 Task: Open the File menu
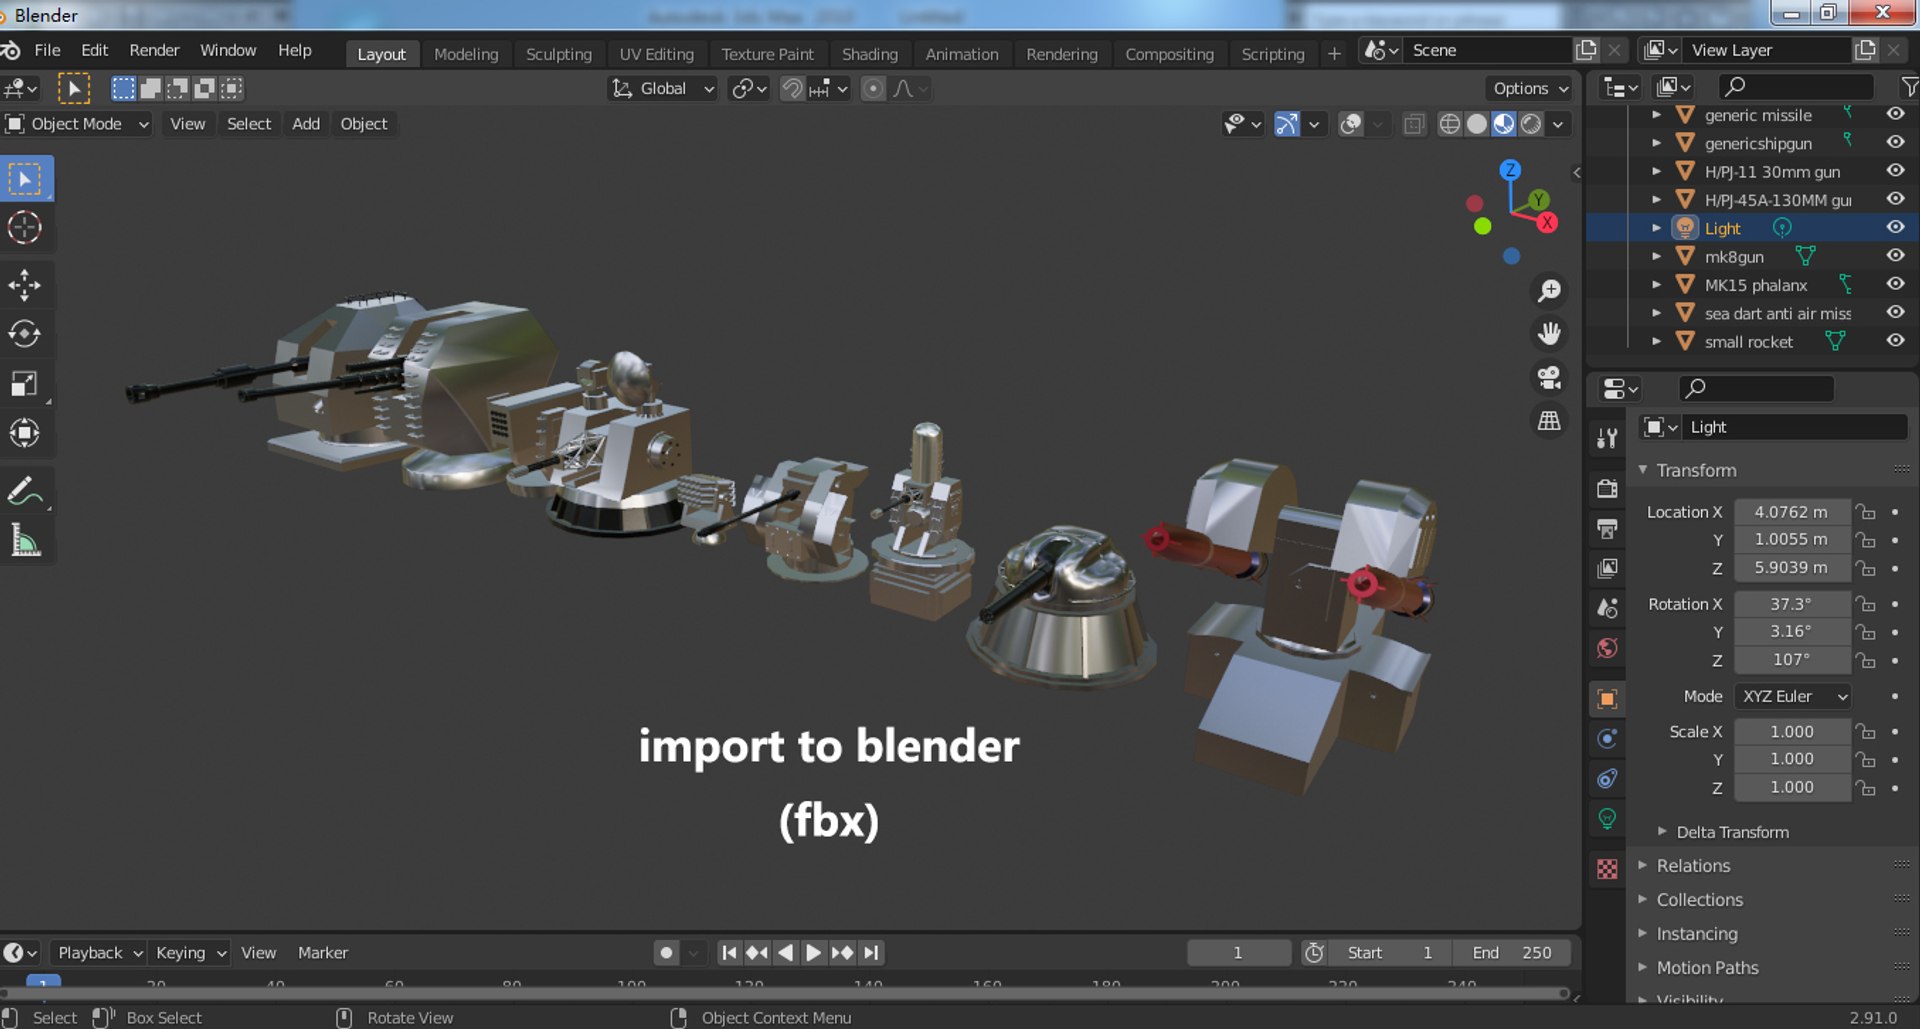pos(47,50)
